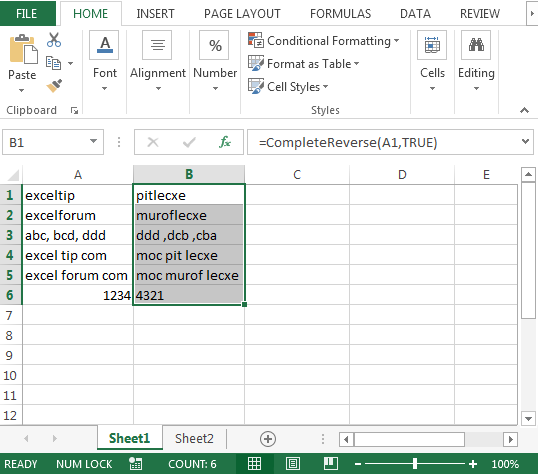The height and width of the screenshot is (474, 538).
Task: Click the zoom in plus button
Action: coord(473,464)
